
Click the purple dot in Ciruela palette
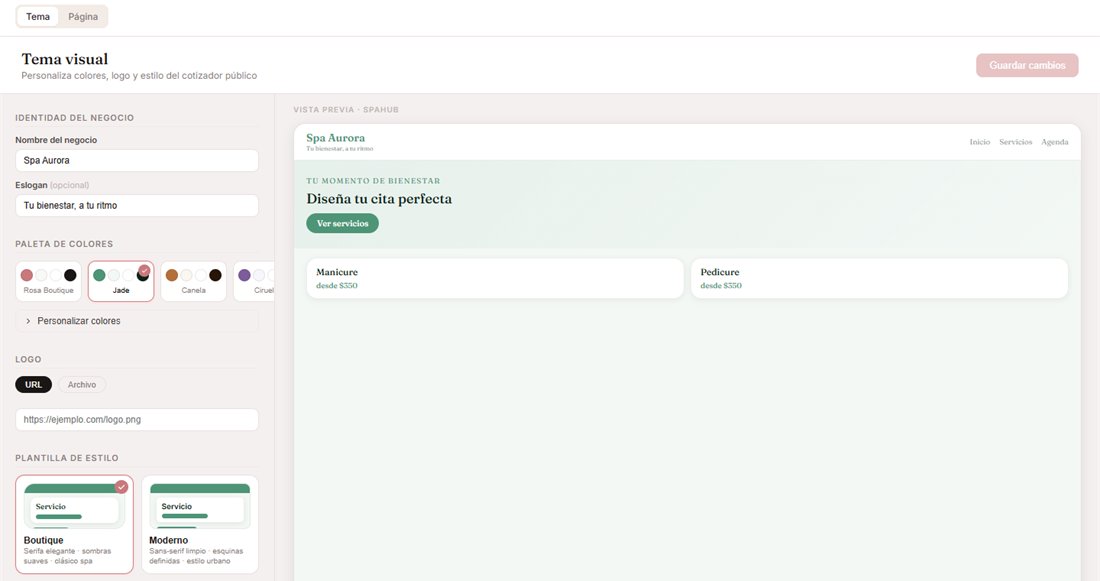coord(244,275)
